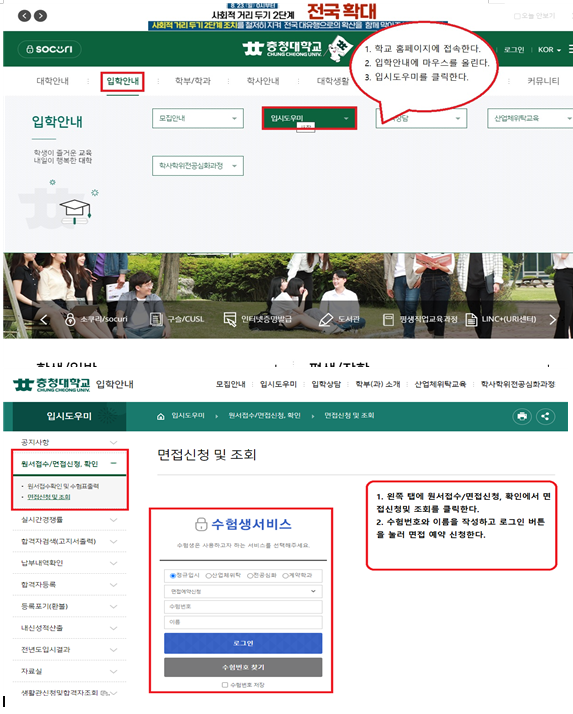Click the previous banner arrow at top left
This screenshot has height=714, width=573.
point(25,16)
